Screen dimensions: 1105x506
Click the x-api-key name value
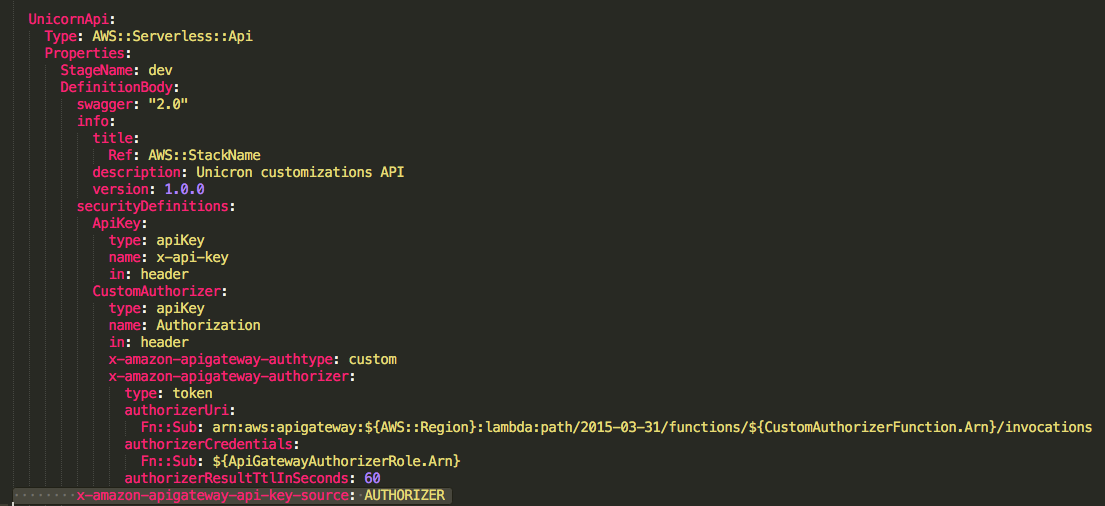tap(192, 257)
